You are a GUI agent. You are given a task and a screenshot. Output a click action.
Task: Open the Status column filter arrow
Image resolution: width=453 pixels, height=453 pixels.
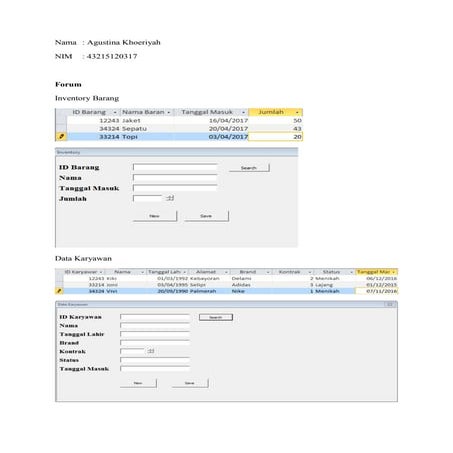coord(351,272)
